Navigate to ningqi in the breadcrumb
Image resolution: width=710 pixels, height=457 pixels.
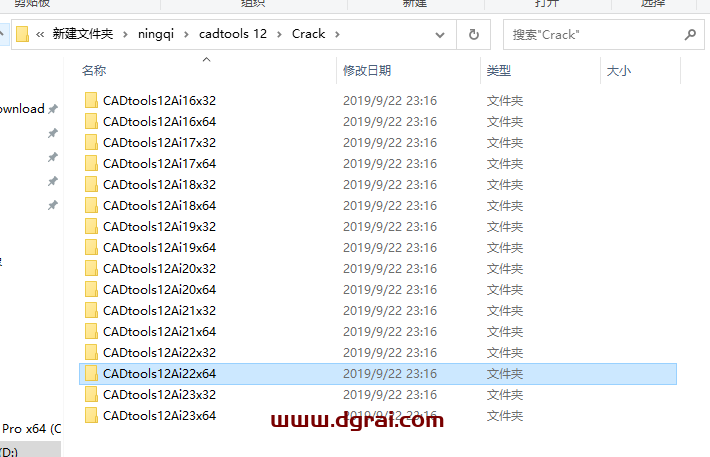156,34
